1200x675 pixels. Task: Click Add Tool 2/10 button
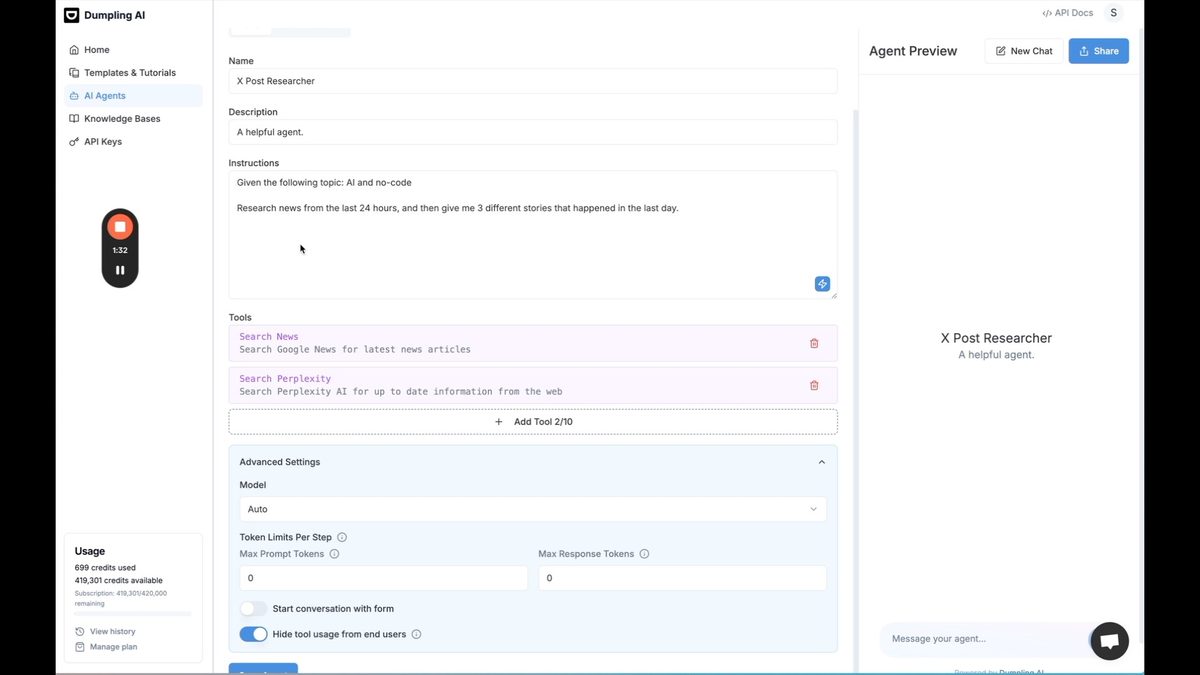(x=533, y=422)
